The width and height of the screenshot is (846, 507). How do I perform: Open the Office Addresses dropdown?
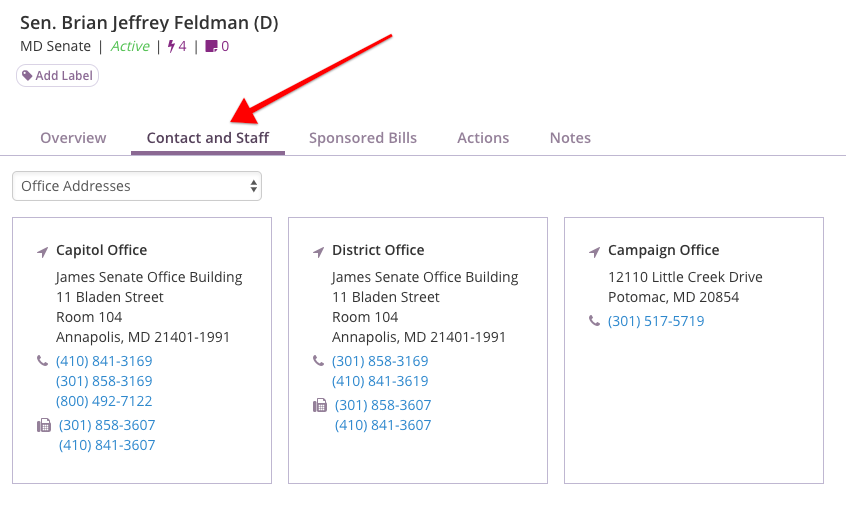coord(137,186)
